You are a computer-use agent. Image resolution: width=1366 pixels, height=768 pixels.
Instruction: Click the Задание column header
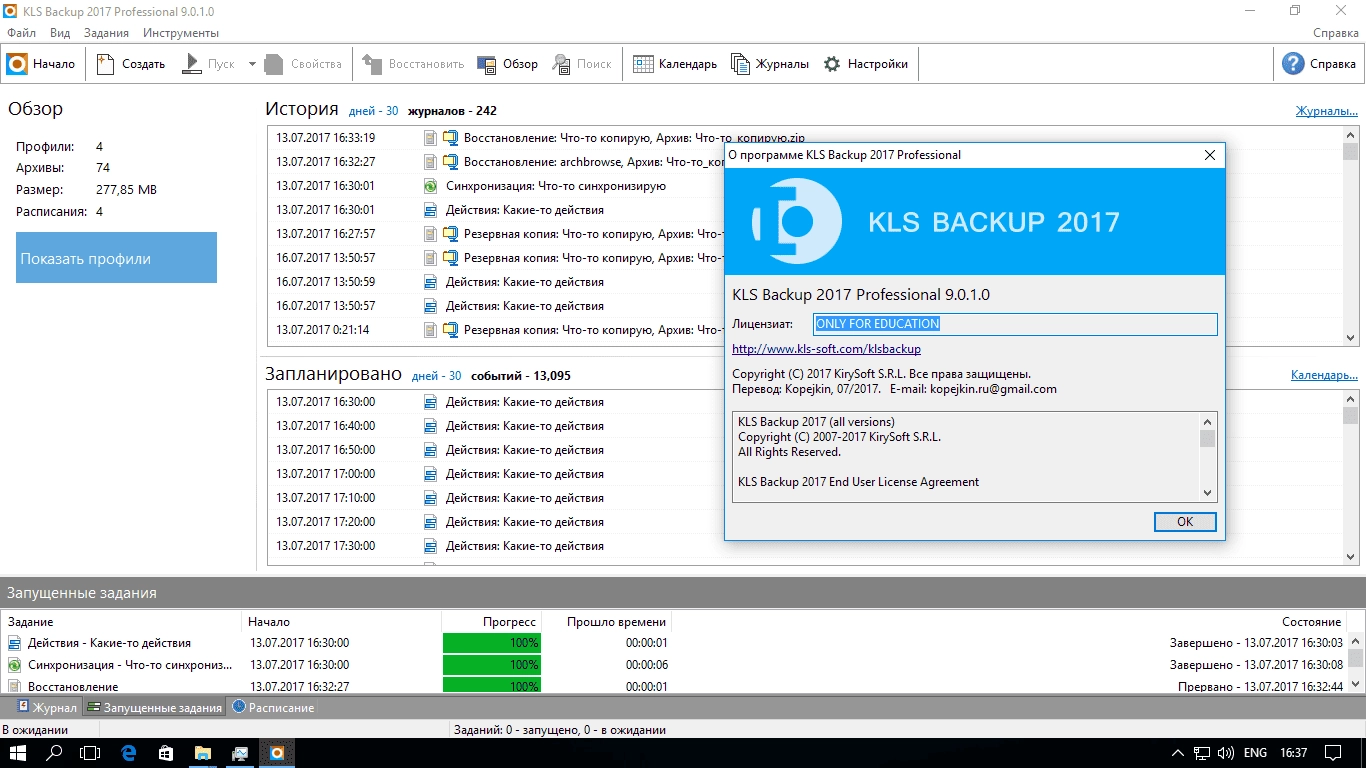coord(121,622)
